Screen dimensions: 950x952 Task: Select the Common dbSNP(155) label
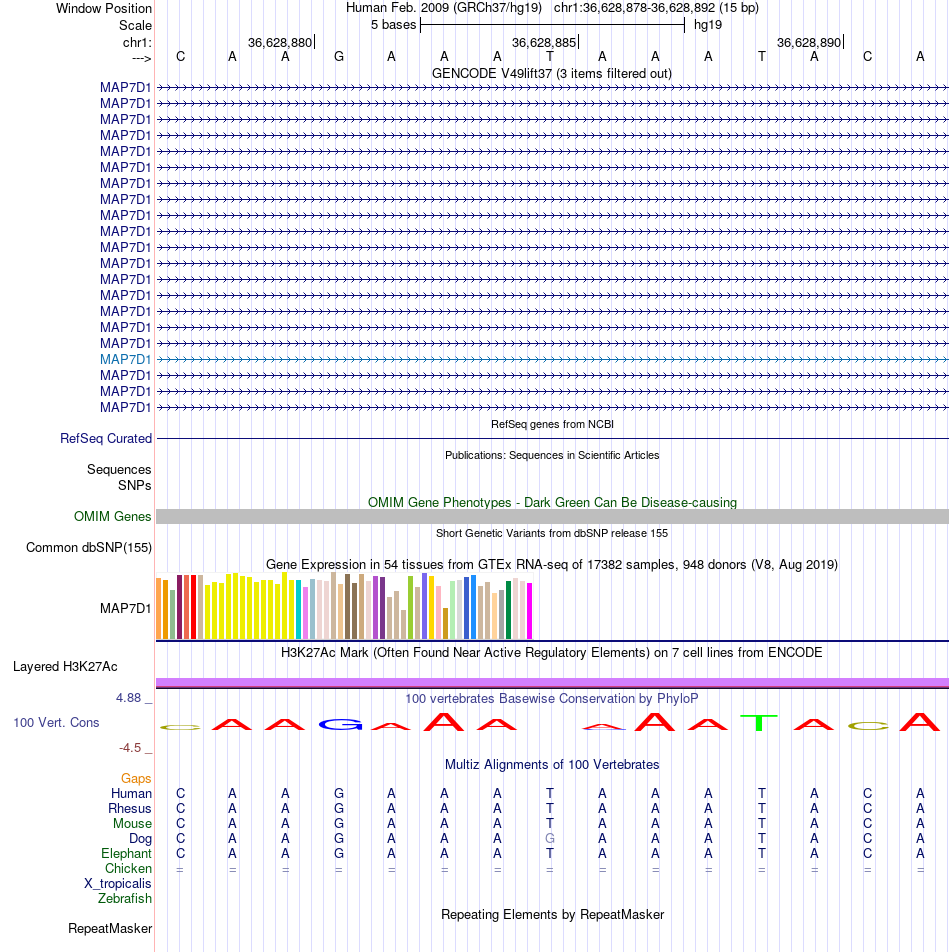(x=89, y=547)
